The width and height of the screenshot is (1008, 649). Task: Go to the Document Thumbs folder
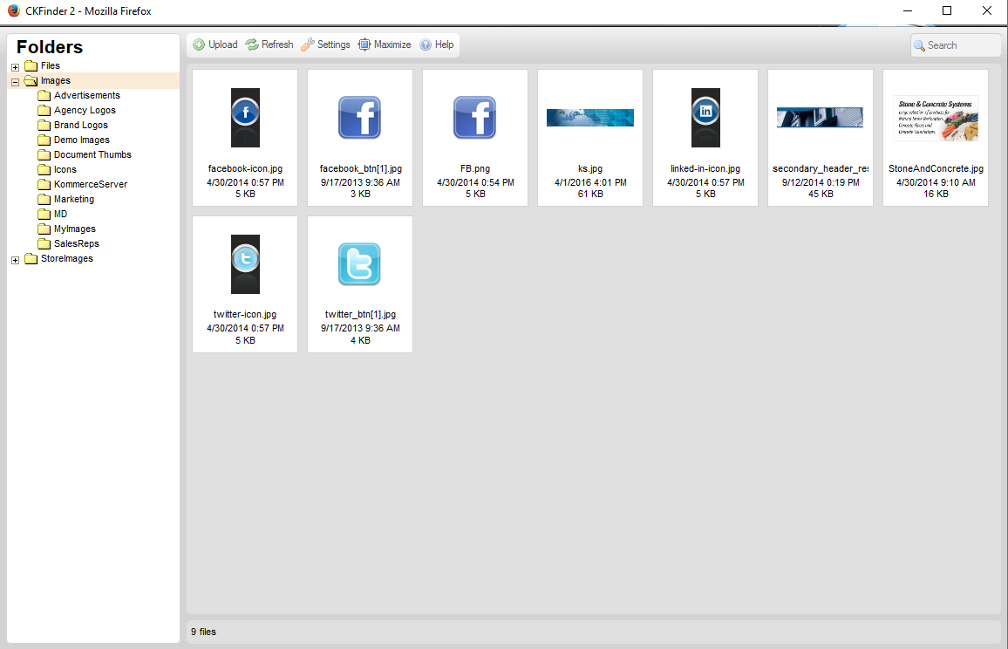click(92, 155)
